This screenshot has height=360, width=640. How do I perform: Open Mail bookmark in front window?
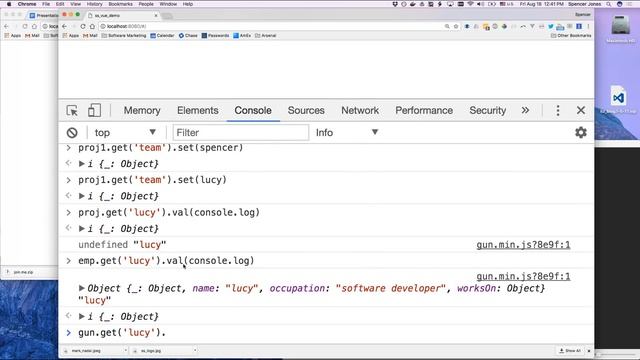click(x=90, y=36)
